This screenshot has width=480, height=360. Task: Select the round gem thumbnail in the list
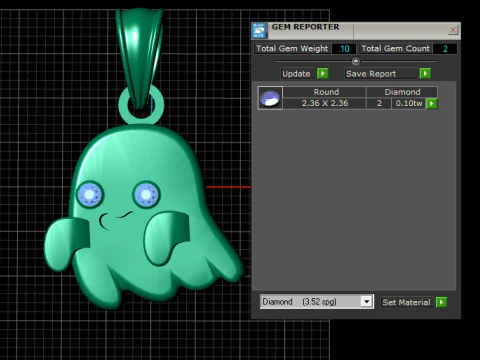click(270, 98)
